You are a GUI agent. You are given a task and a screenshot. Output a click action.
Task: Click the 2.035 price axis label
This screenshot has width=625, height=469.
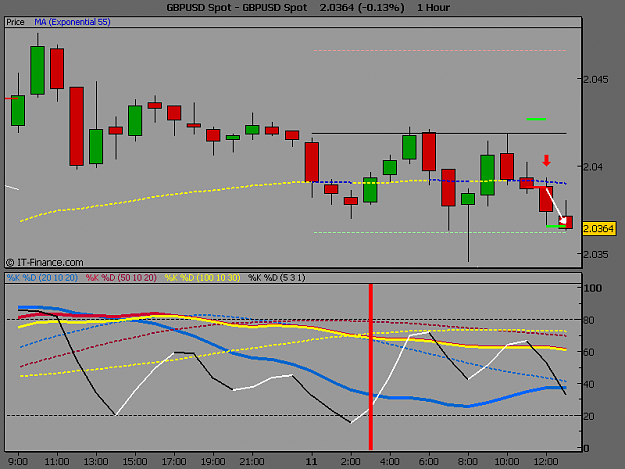point(596,254)
